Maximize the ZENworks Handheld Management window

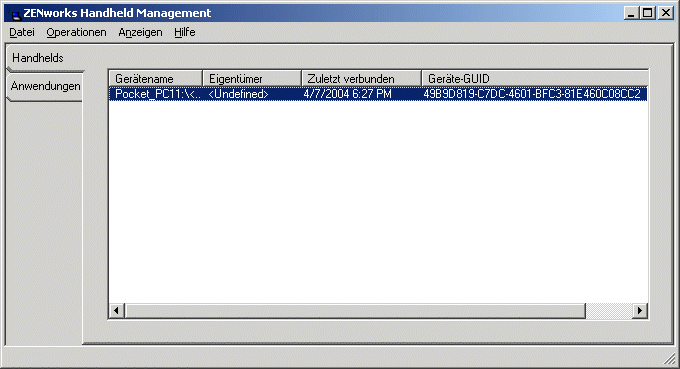647,13
